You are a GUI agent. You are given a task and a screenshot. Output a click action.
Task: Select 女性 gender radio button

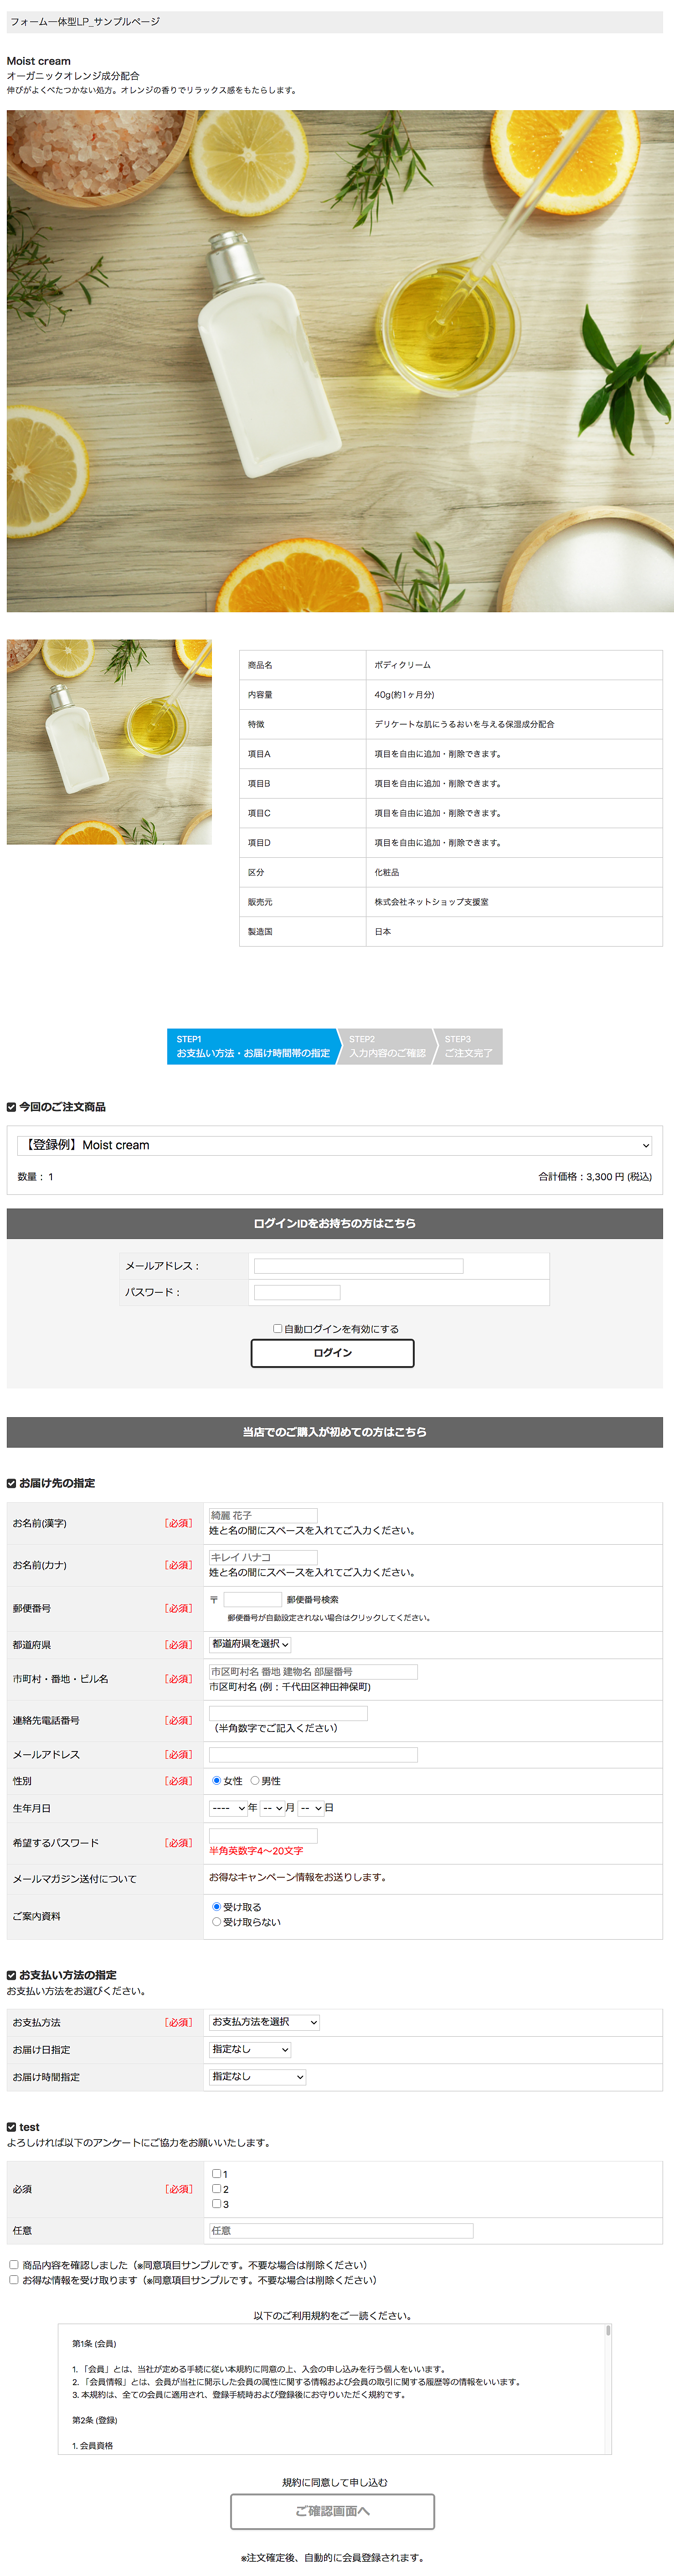pos(217,1781)
